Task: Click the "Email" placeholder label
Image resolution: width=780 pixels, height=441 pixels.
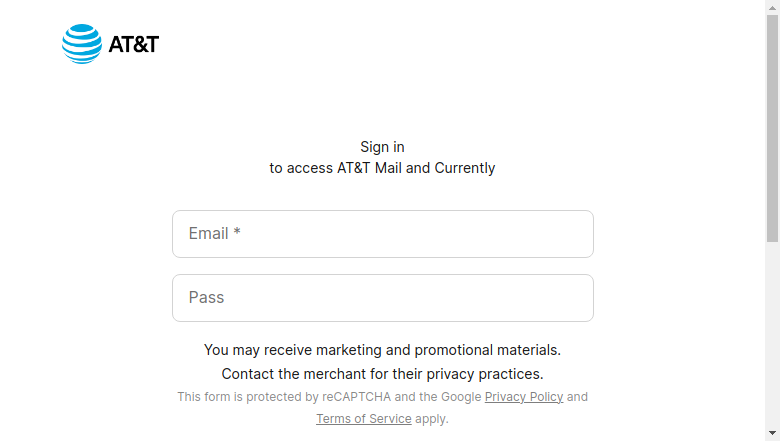Action: pyautogui.click(x=208, y=234)
